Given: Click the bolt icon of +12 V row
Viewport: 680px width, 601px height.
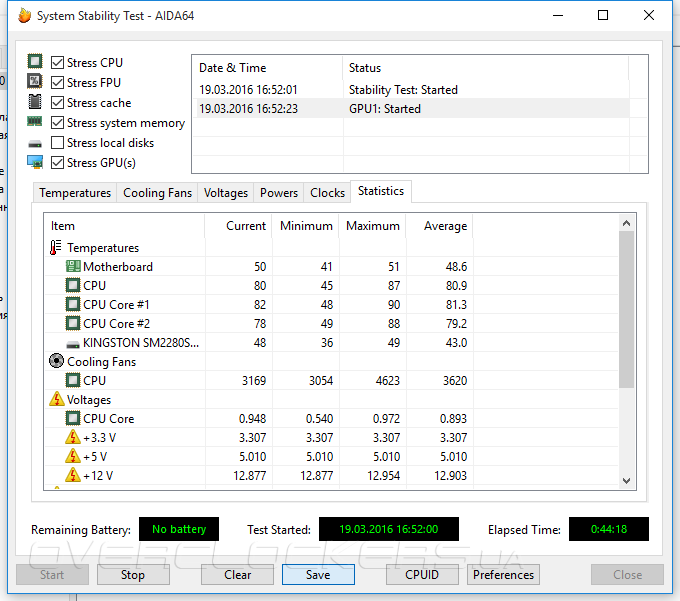Looking at the screenshot, I should tap(73, 475).
